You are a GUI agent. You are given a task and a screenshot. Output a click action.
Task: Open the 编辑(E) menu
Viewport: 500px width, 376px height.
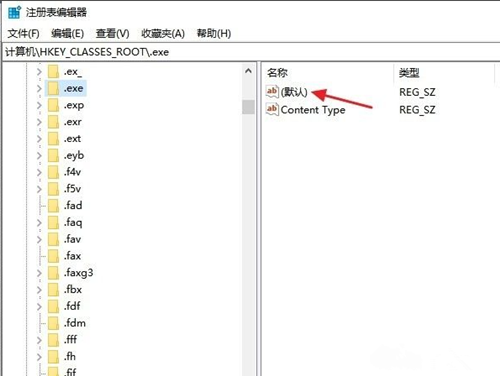[67, 33]
